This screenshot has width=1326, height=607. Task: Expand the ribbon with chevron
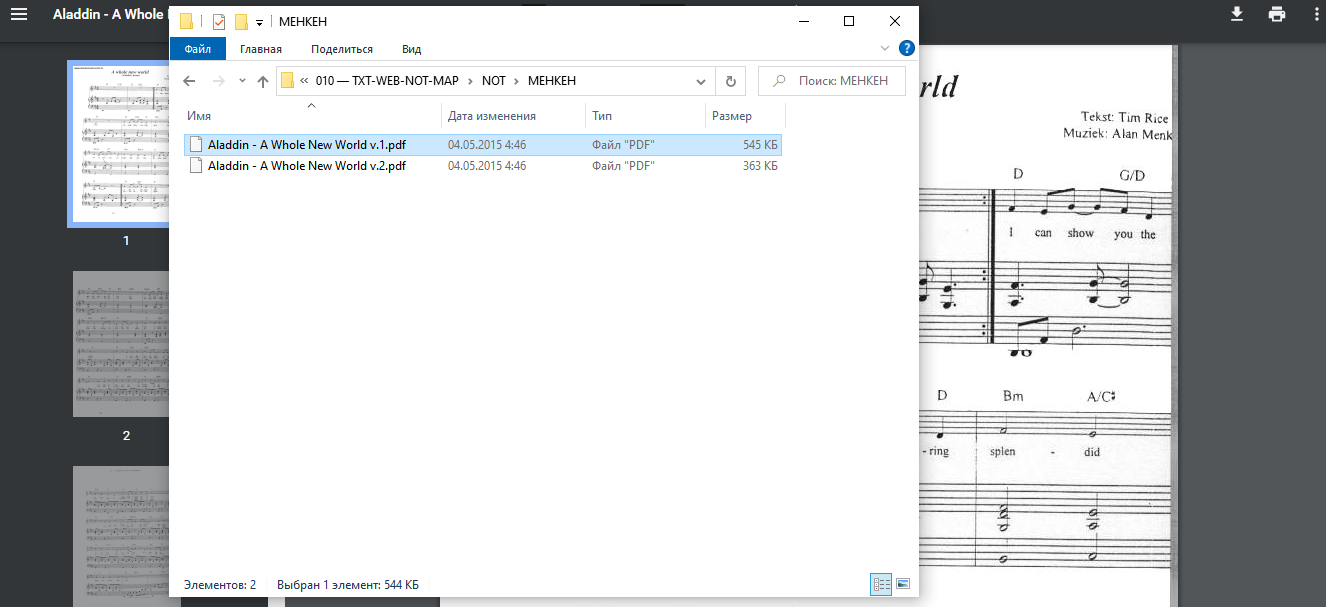[x=885, y=48]
